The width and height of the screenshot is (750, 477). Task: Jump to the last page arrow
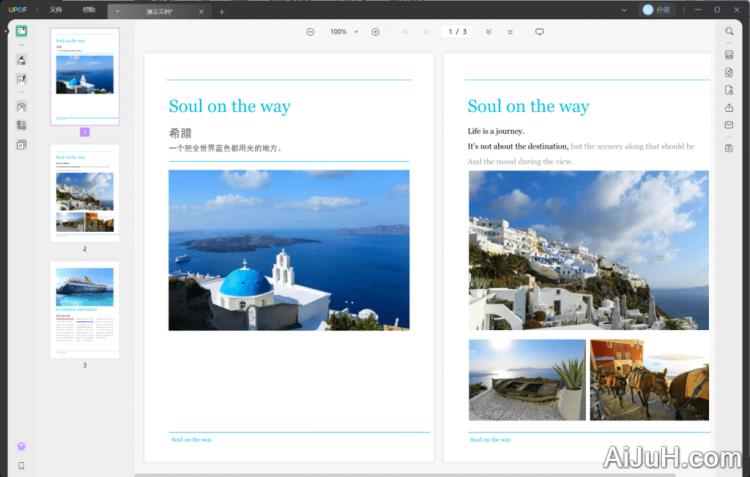[x=510, y=32]
